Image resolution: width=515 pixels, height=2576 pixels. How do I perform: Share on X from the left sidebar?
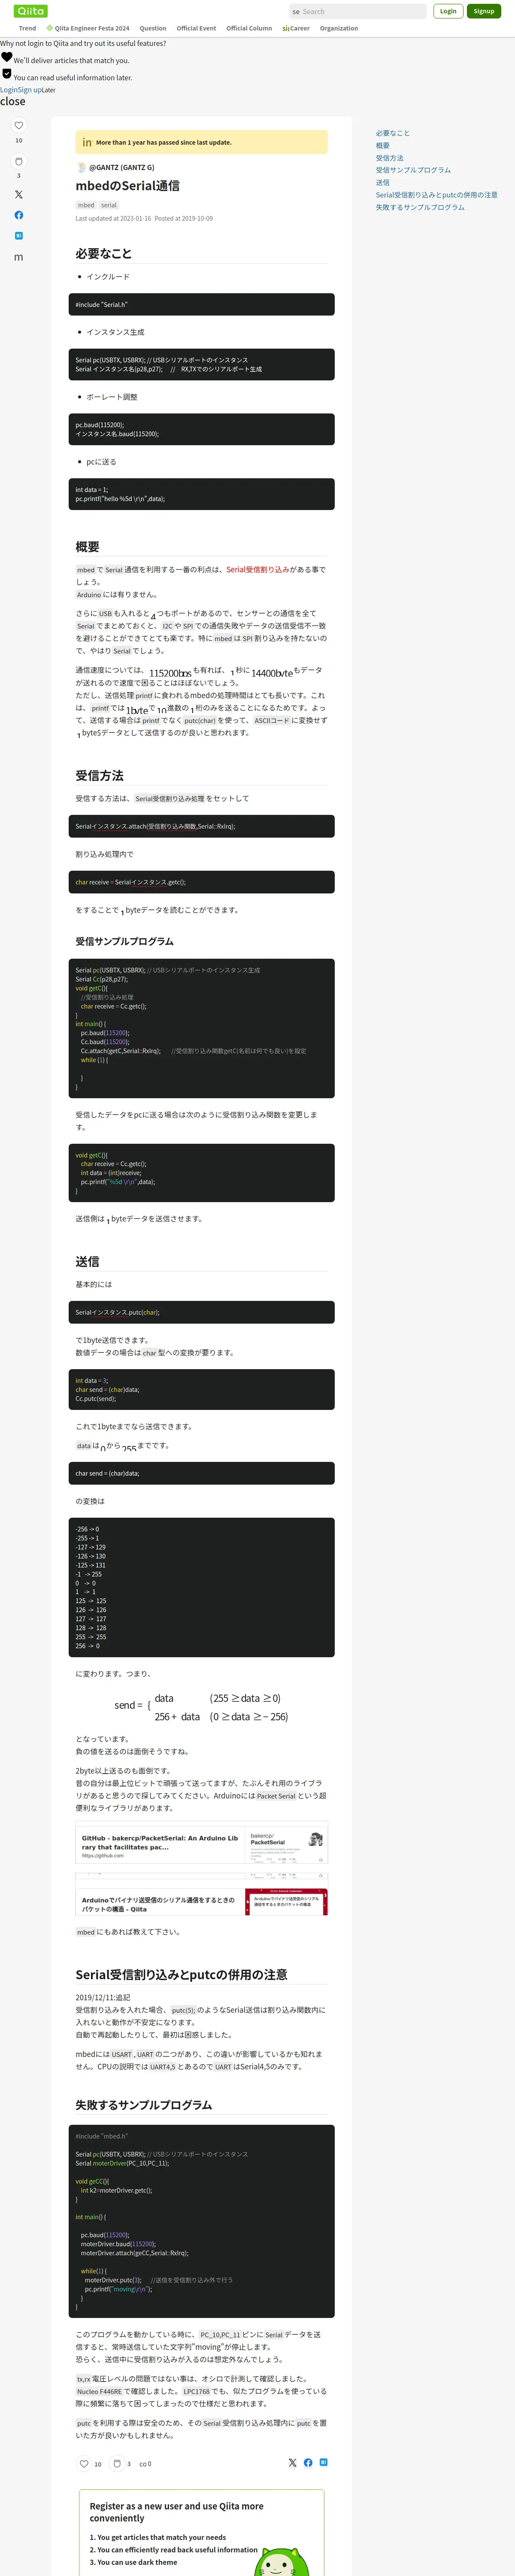pos(18,194)
